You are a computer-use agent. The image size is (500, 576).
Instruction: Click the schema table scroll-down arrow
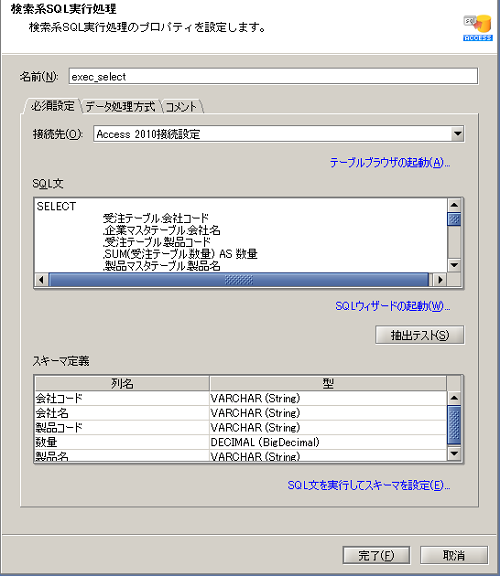[454, 454]
